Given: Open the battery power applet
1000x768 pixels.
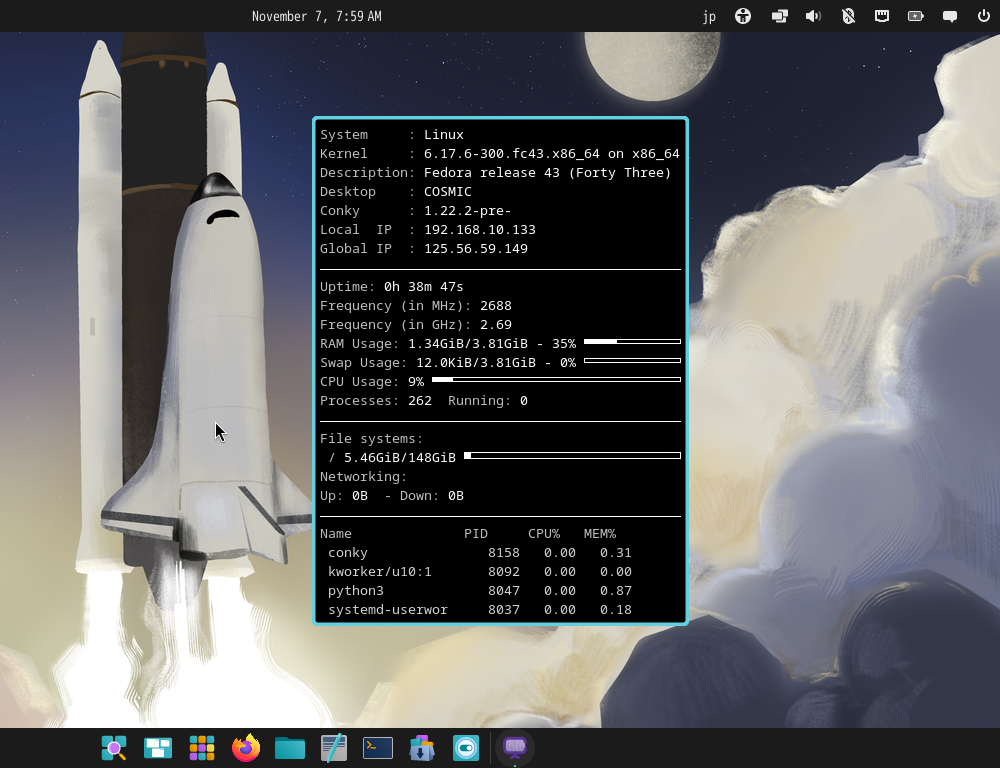Looking at the screenshot, I should [x=916, y=16].
